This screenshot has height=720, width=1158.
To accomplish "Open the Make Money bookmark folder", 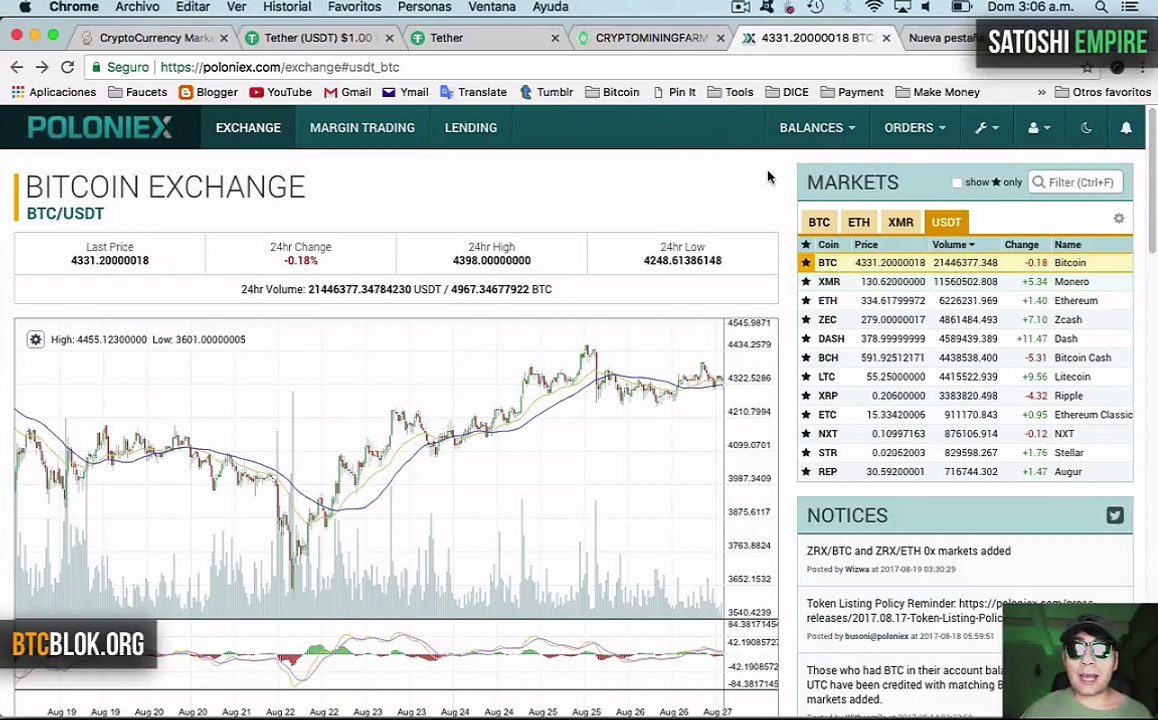I will [x=938, y=92].
